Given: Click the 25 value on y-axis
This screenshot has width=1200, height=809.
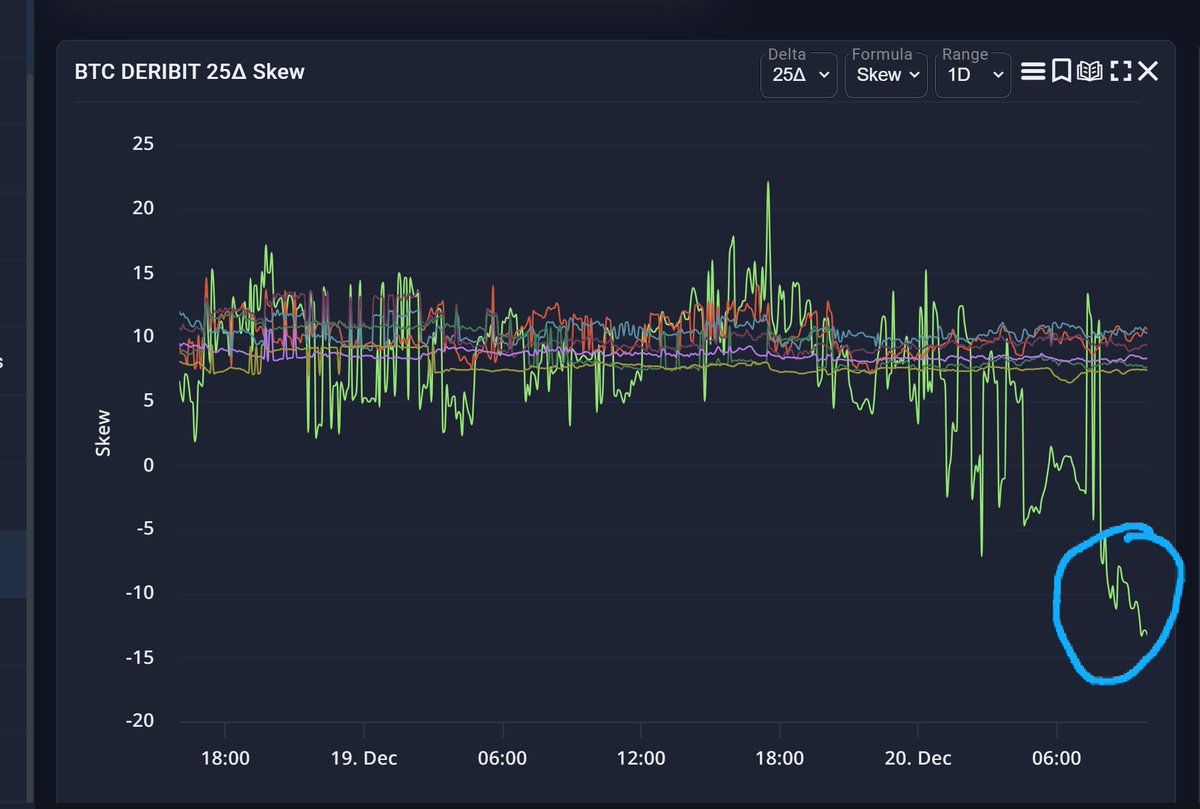Looking at the screenshot, I should (x=142, y=144).
